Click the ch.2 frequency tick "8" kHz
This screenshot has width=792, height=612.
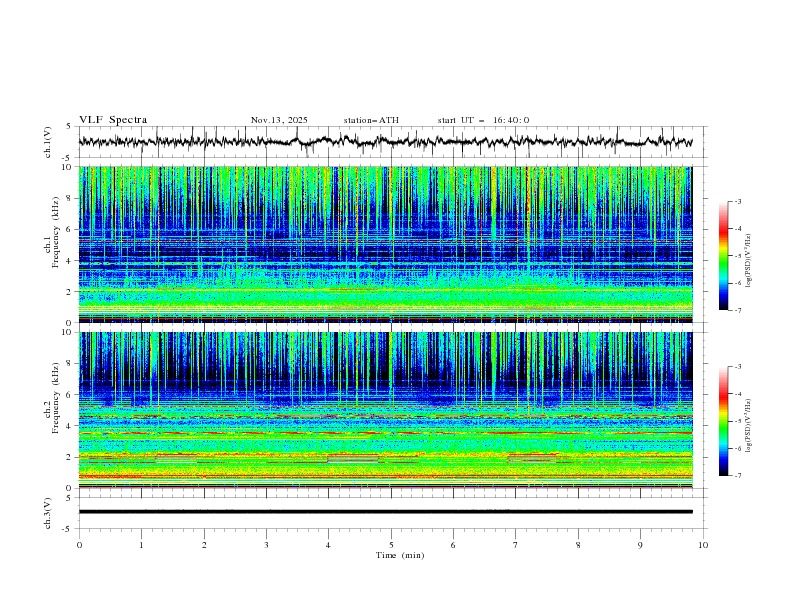(x=71, y=364)
